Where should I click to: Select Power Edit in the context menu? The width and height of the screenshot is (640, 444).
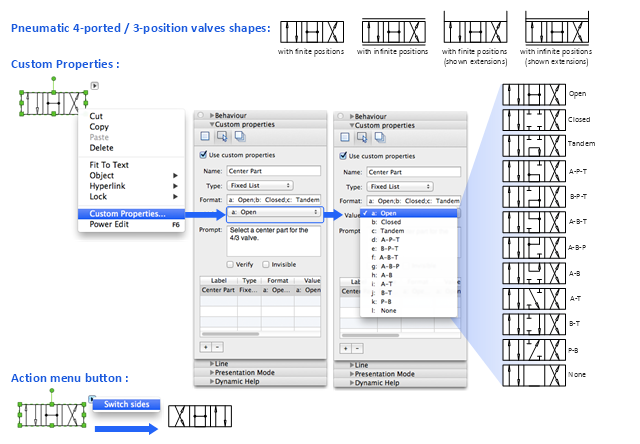click(x=110, y=224)
